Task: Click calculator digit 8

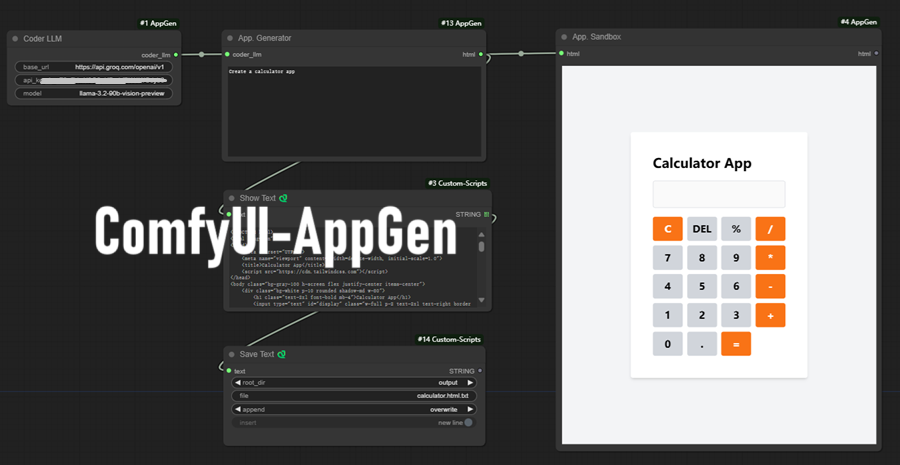Action: [702, 258]
